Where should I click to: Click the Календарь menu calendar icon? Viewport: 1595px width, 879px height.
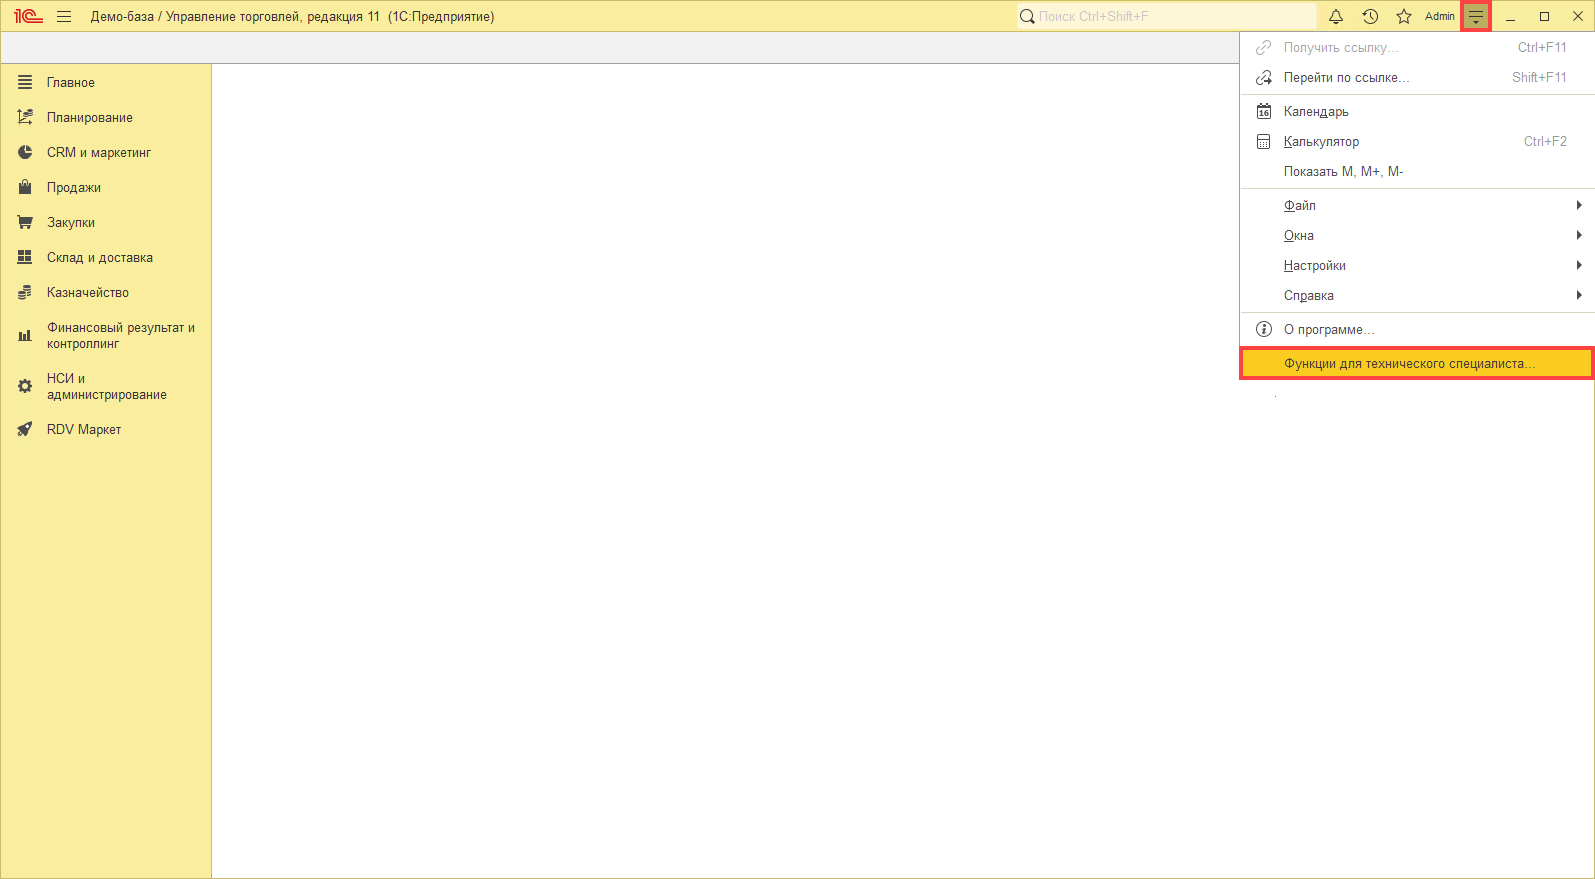[x=1264, y=111]
